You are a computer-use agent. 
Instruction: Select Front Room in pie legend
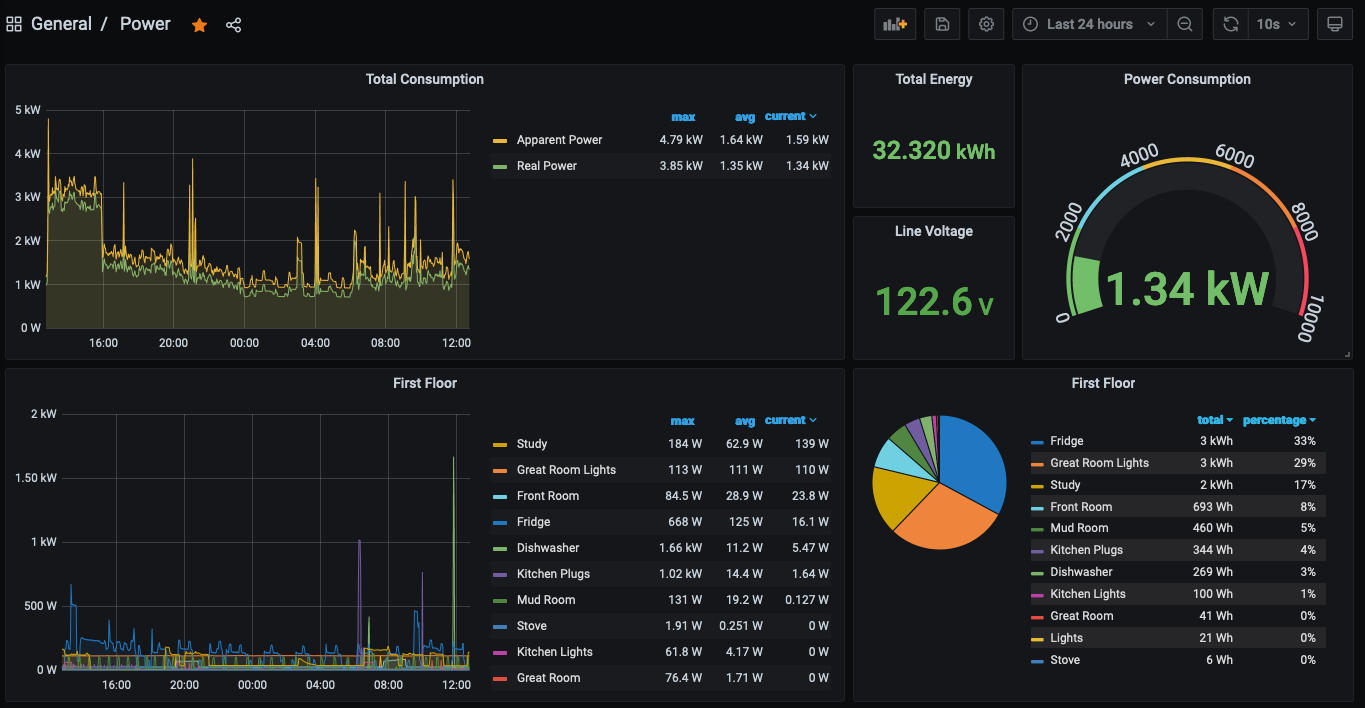point(1081,507)
